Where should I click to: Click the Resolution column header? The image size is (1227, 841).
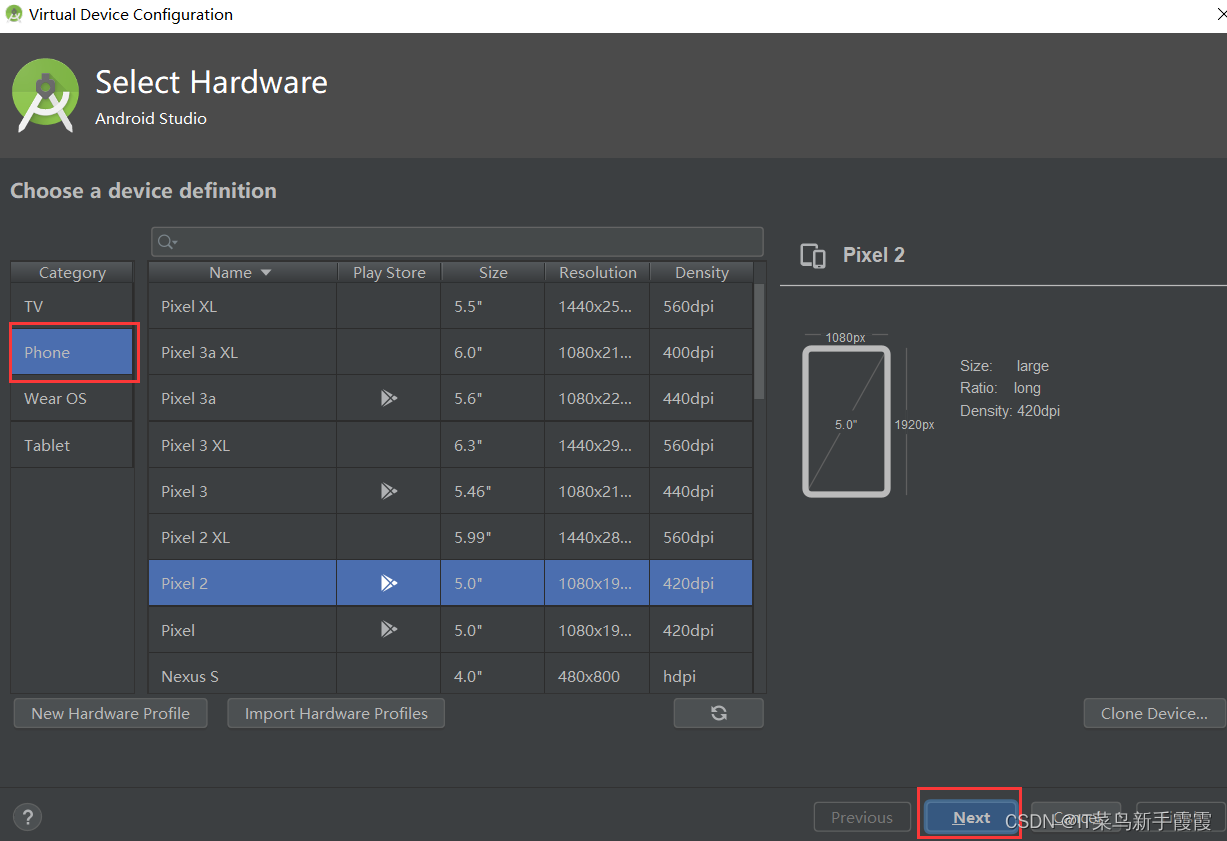598,272
